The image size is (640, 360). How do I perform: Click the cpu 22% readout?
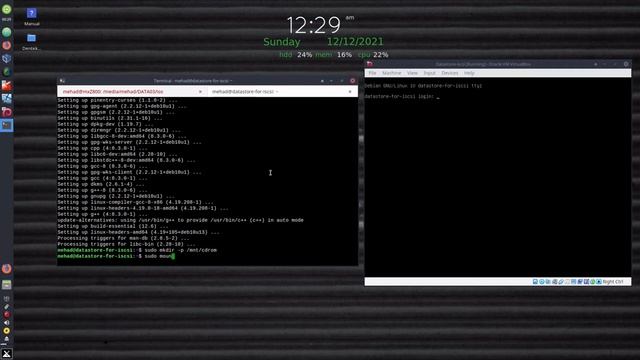click(x=373, y=55)
